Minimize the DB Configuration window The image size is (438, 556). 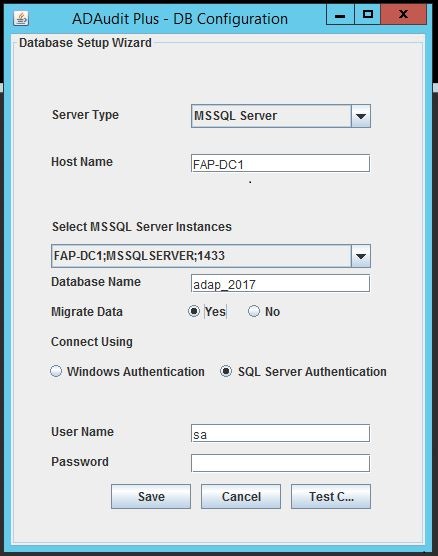[340, 15]
